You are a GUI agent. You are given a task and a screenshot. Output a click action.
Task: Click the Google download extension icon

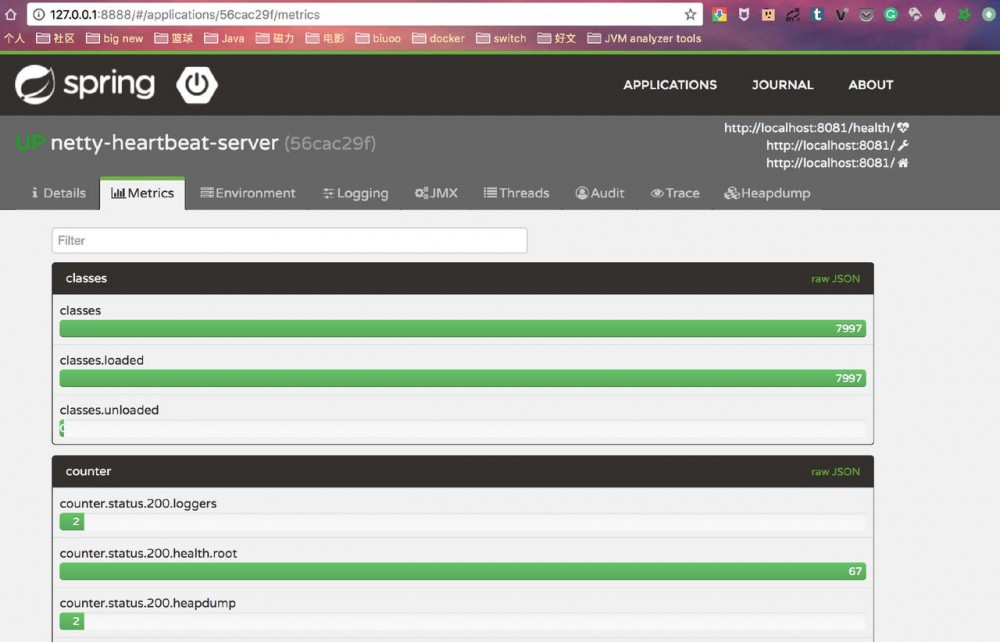pos(719,14)
